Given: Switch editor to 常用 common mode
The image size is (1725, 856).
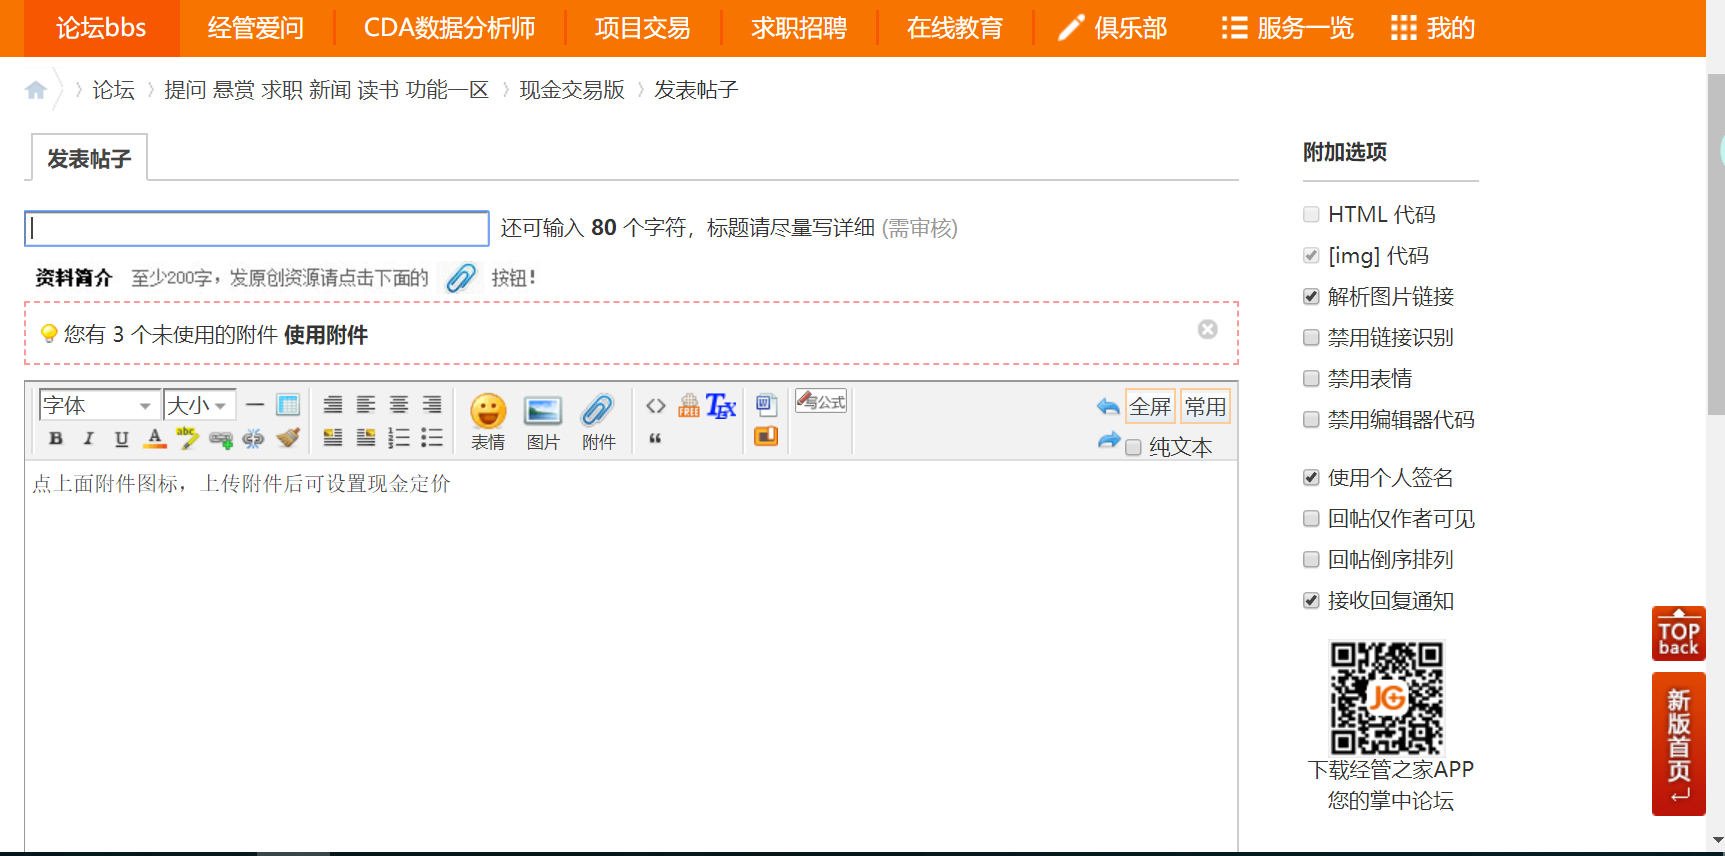Looking at the screenshot, I should click(x=1205, y=407).
